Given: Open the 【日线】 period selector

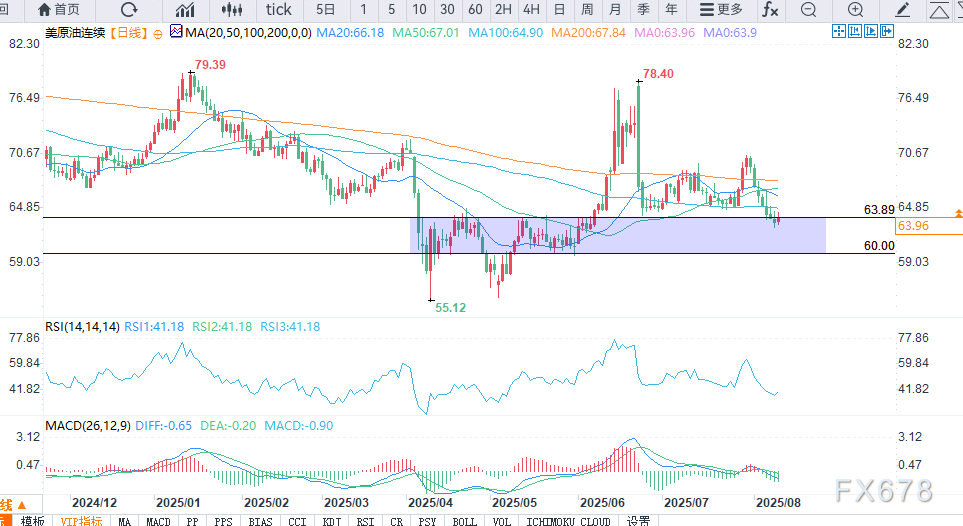Looking at the screenshot, I should click(x=127, y=33).
